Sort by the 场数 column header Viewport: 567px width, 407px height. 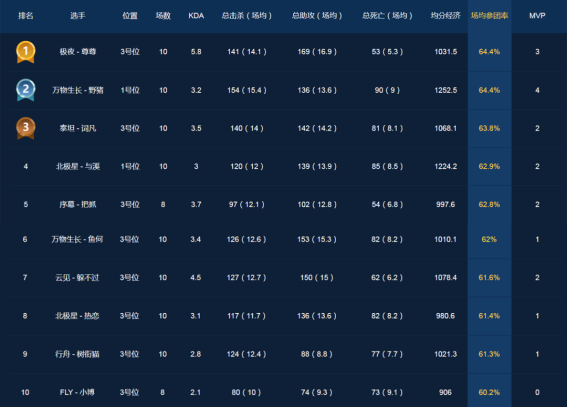[x=163, y=16]
